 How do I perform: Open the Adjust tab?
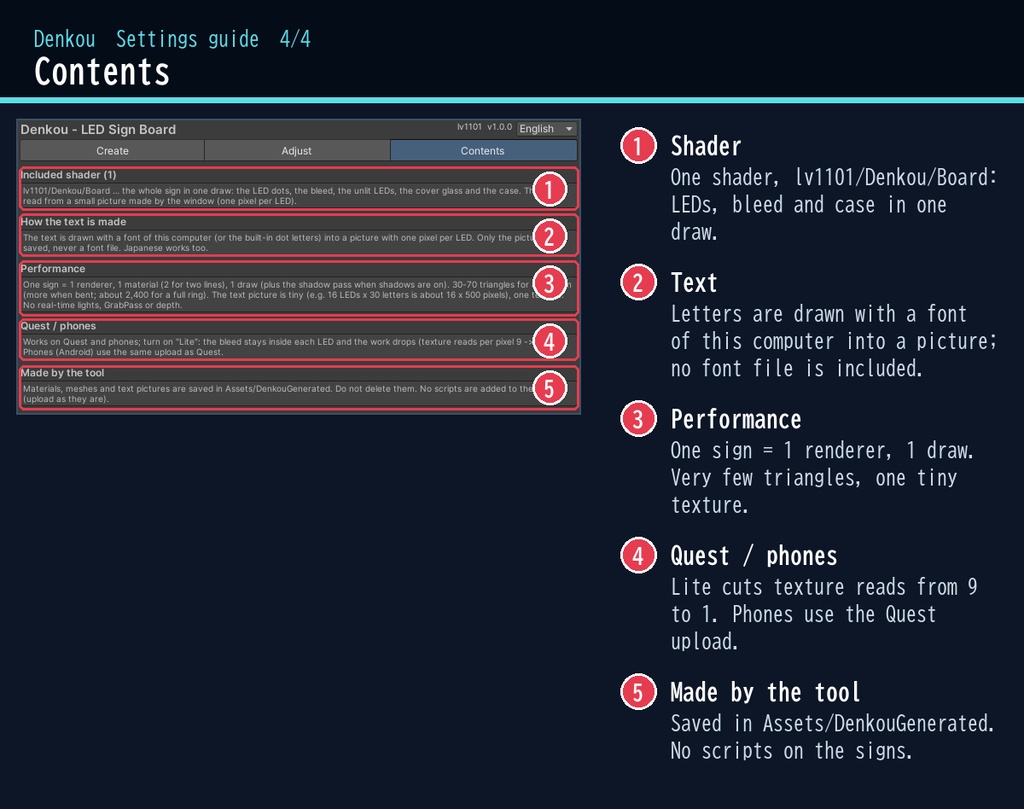point(296,151)
